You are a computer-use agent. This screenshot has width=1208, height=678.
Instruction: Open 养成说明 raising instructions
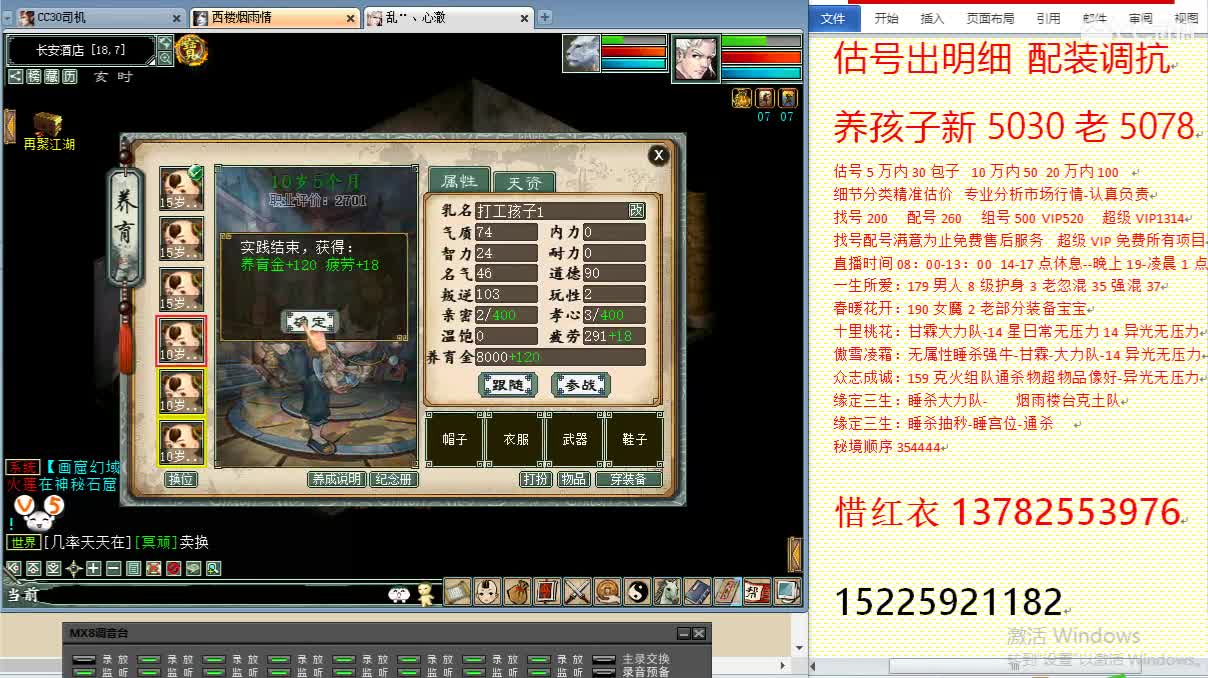[x=336, y=479]
